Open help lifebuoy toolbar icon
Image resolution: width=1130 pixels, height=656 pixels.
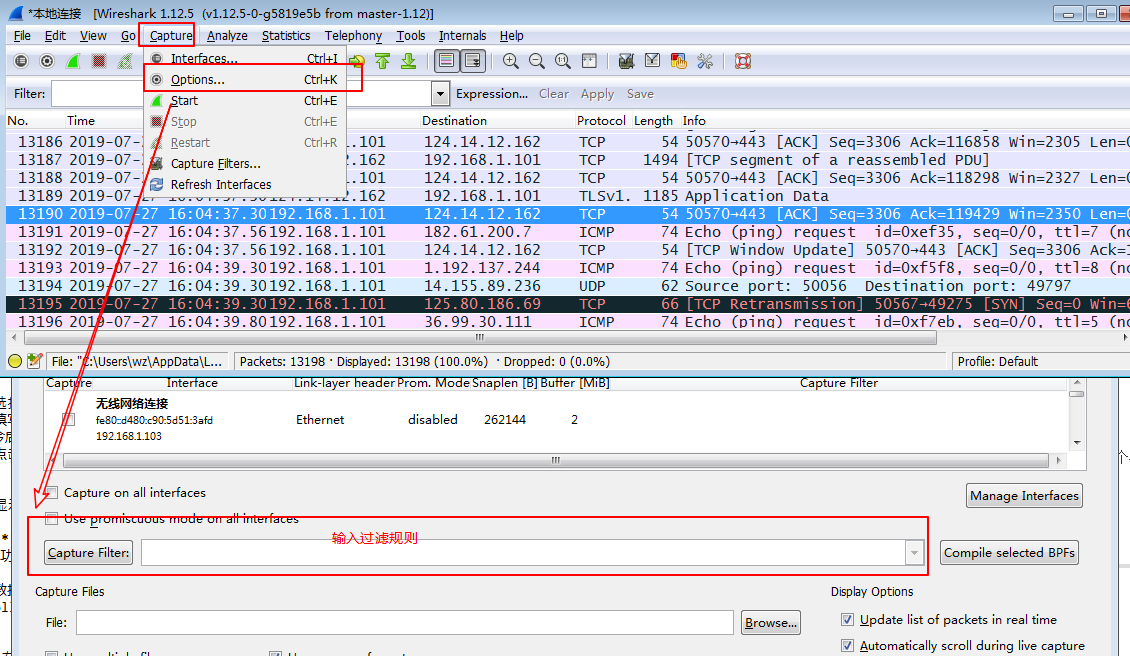[x=743, y=61]
